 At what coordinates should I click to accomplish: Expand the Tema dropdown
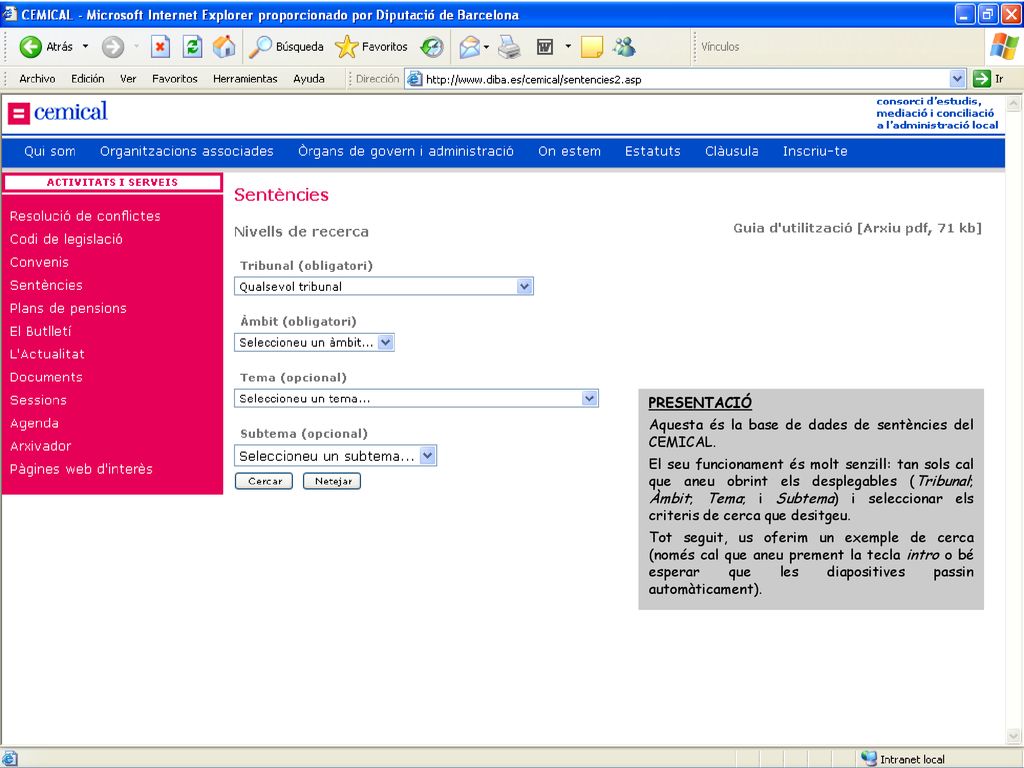pos(589,398)
